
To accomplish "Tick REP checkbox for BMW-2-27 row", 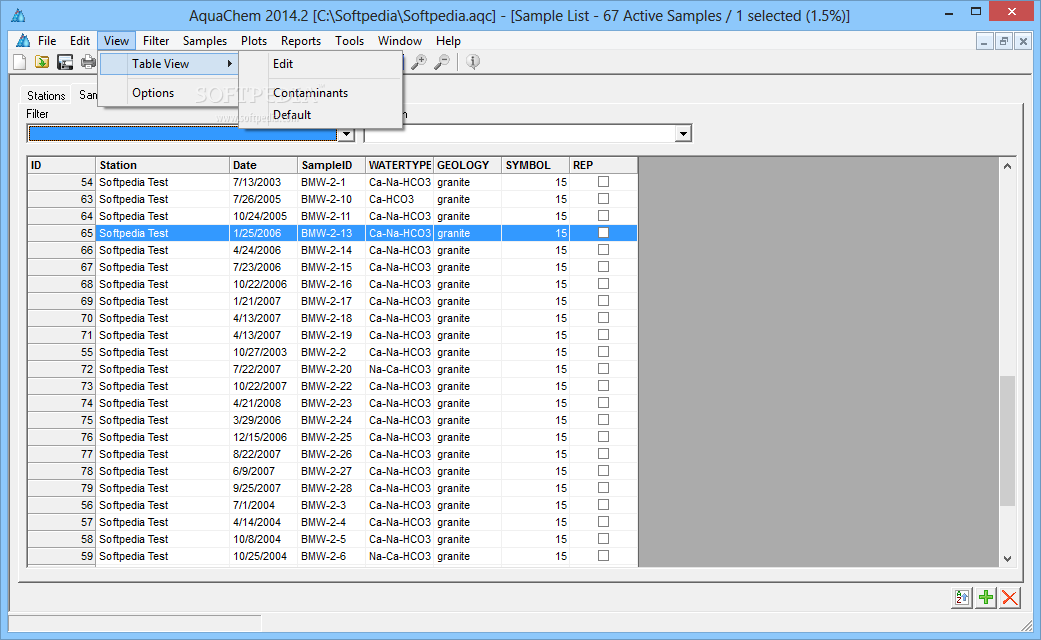I will point(603,471).
